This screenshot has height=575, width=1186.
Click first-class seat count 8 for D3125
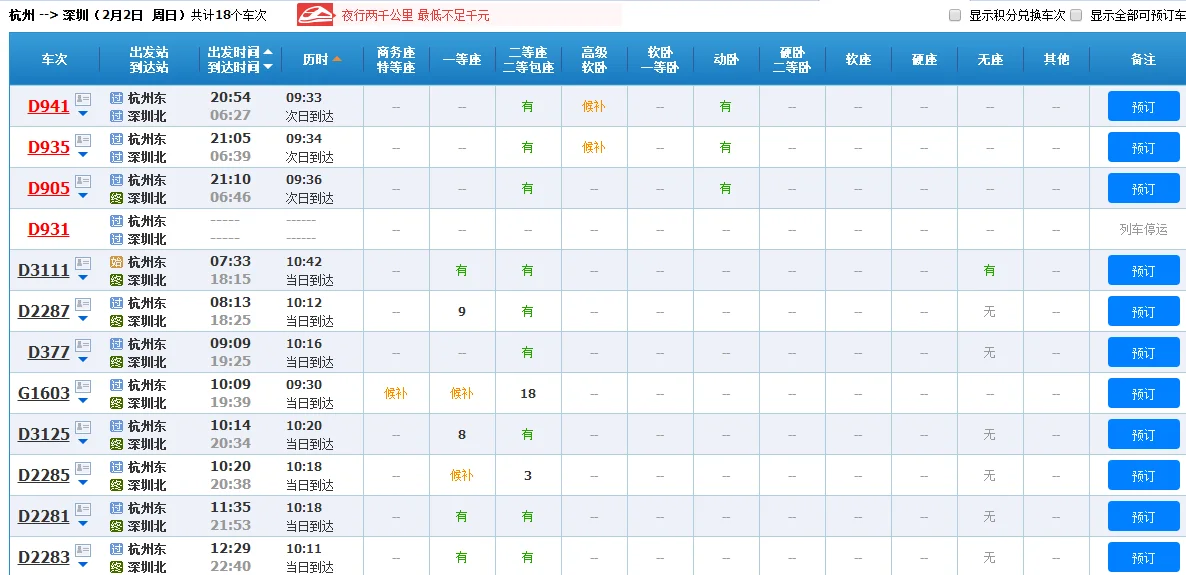[462, 434]
